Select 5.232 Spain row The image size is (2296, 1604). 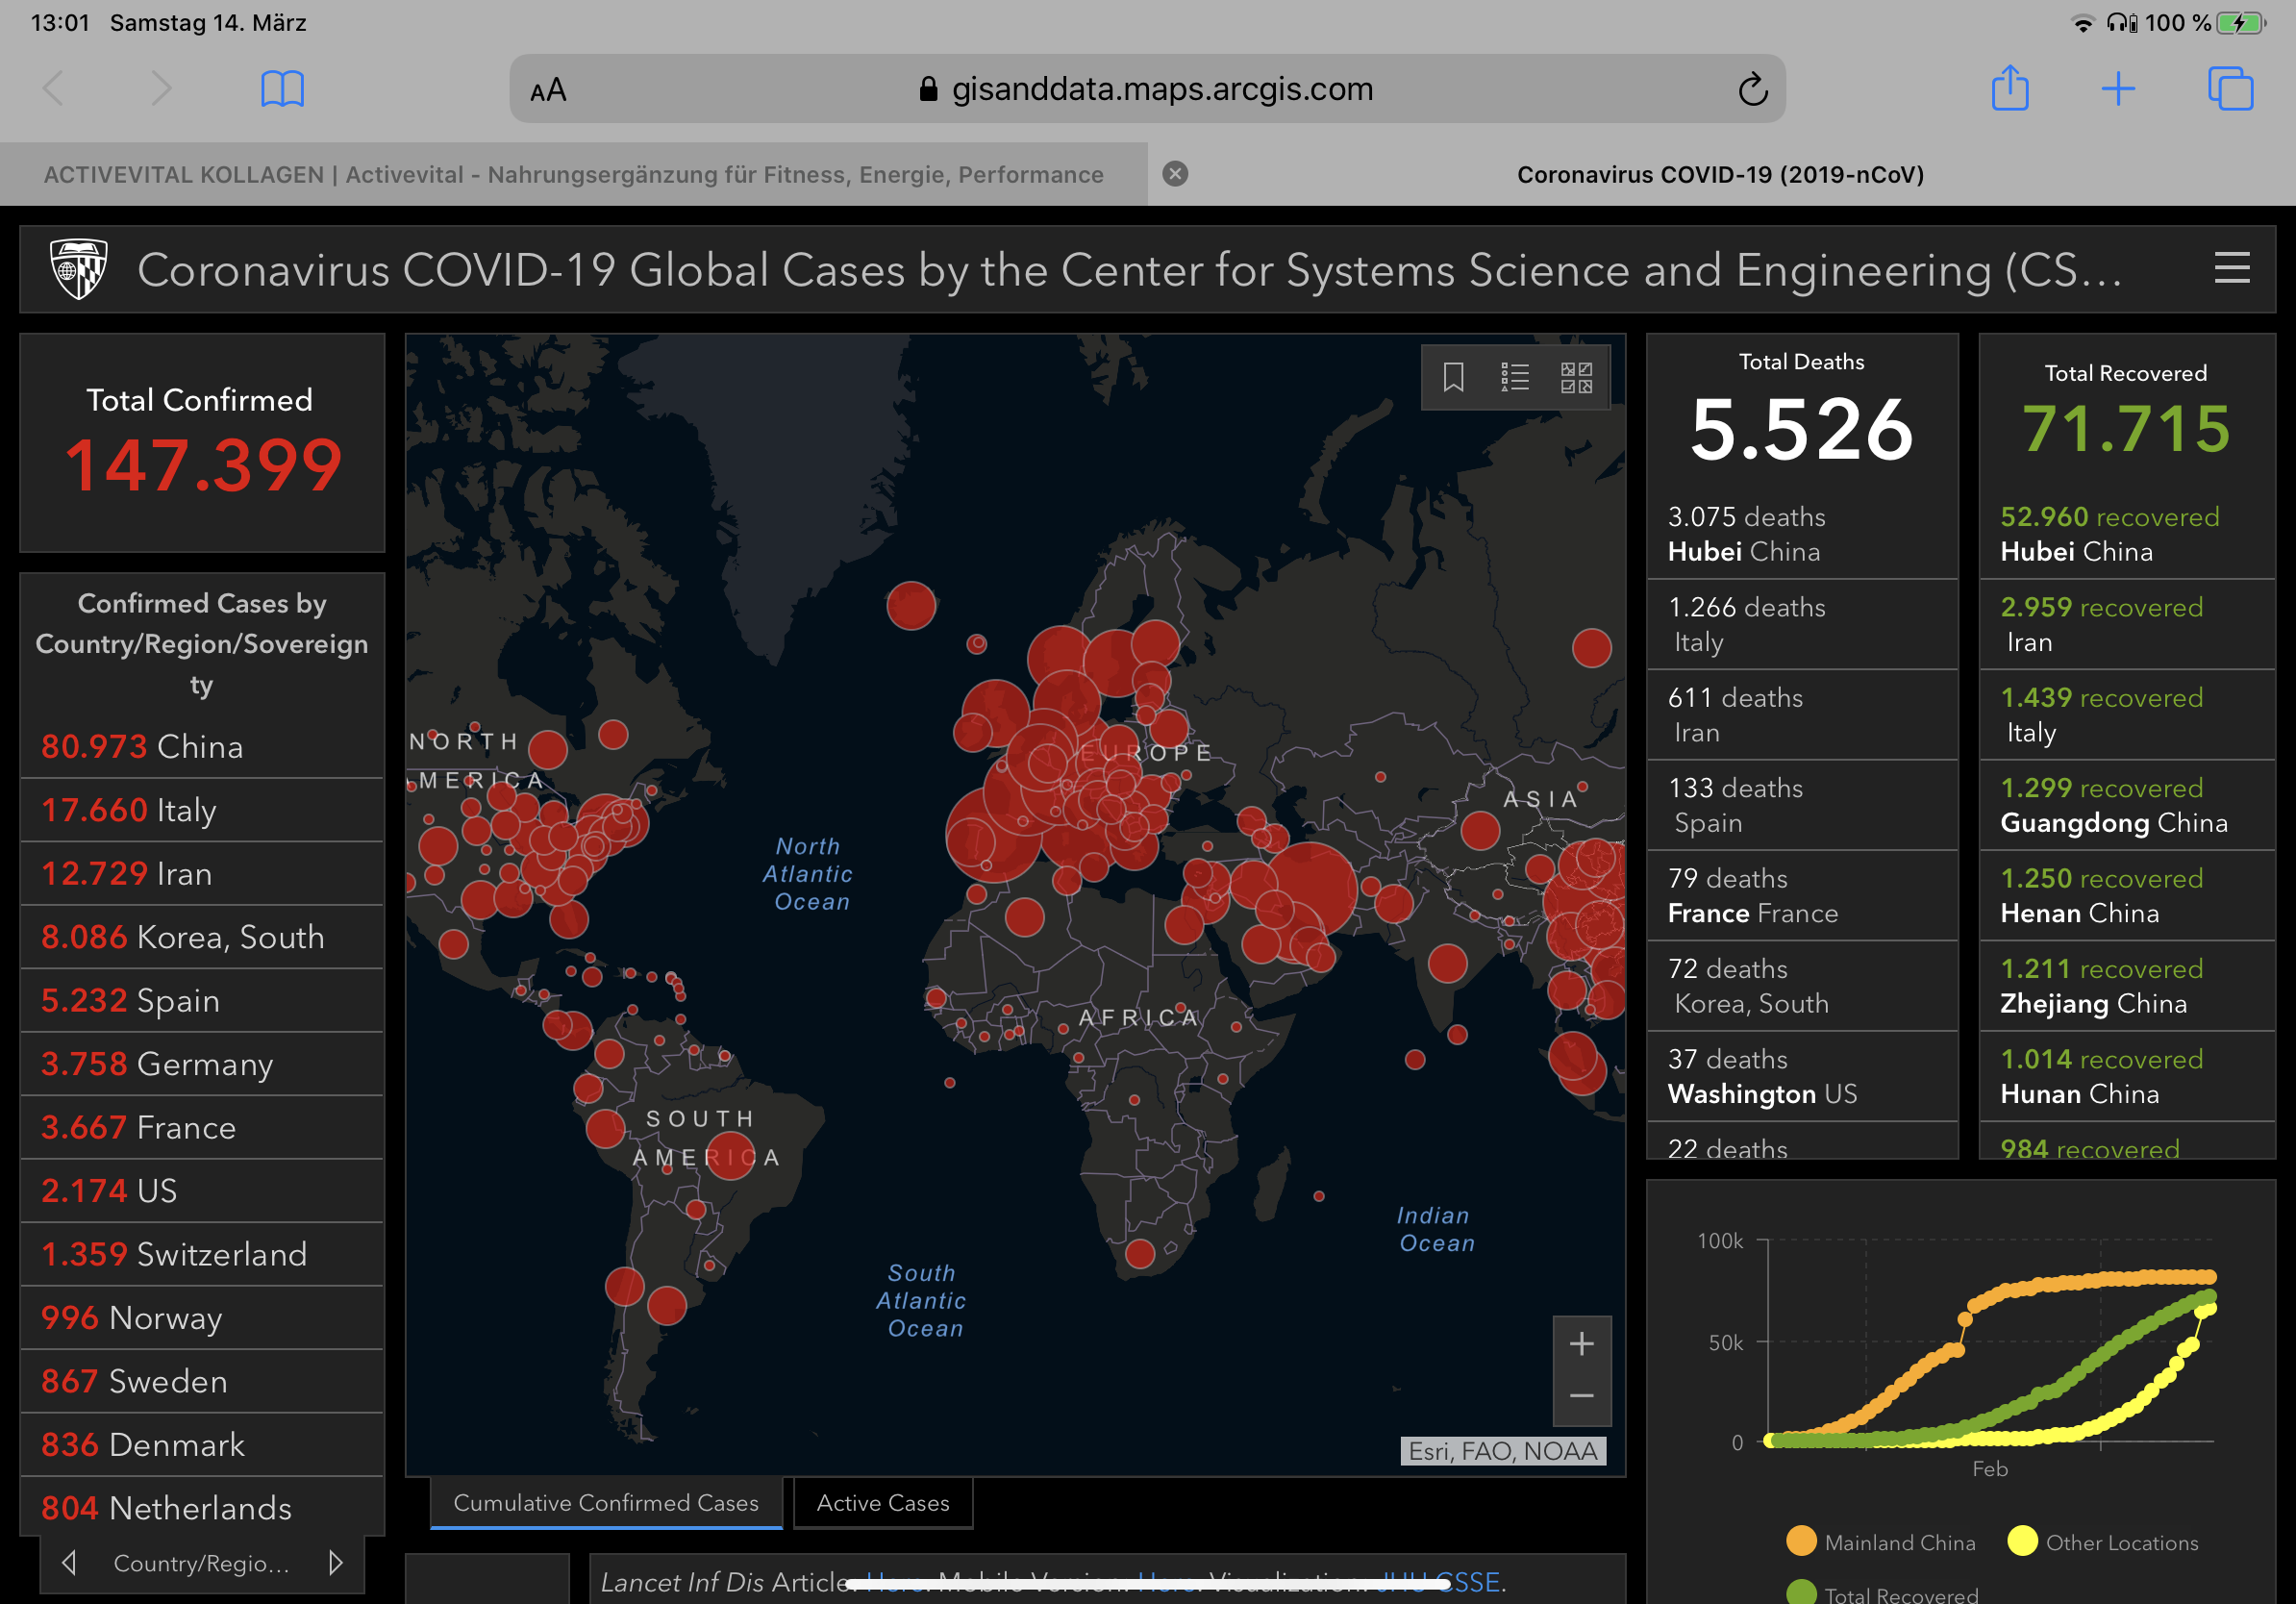coord(202,1001)
